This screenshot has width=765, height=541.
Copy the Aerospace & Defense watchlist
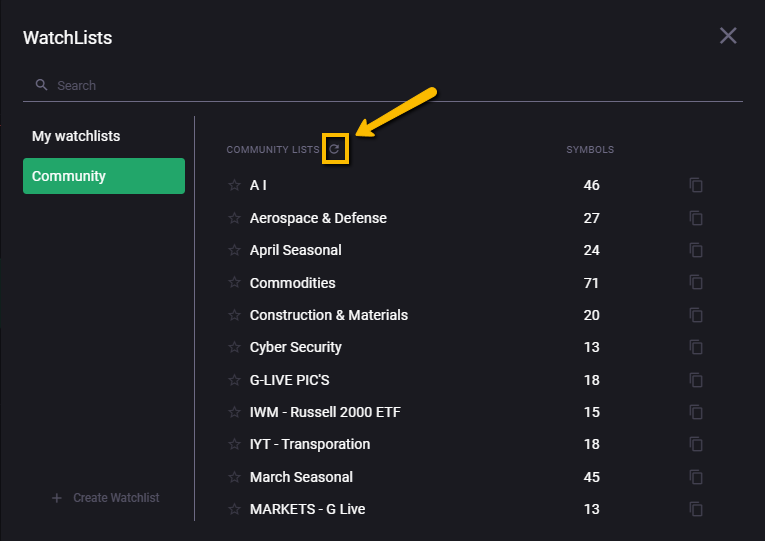click(696, 218)
